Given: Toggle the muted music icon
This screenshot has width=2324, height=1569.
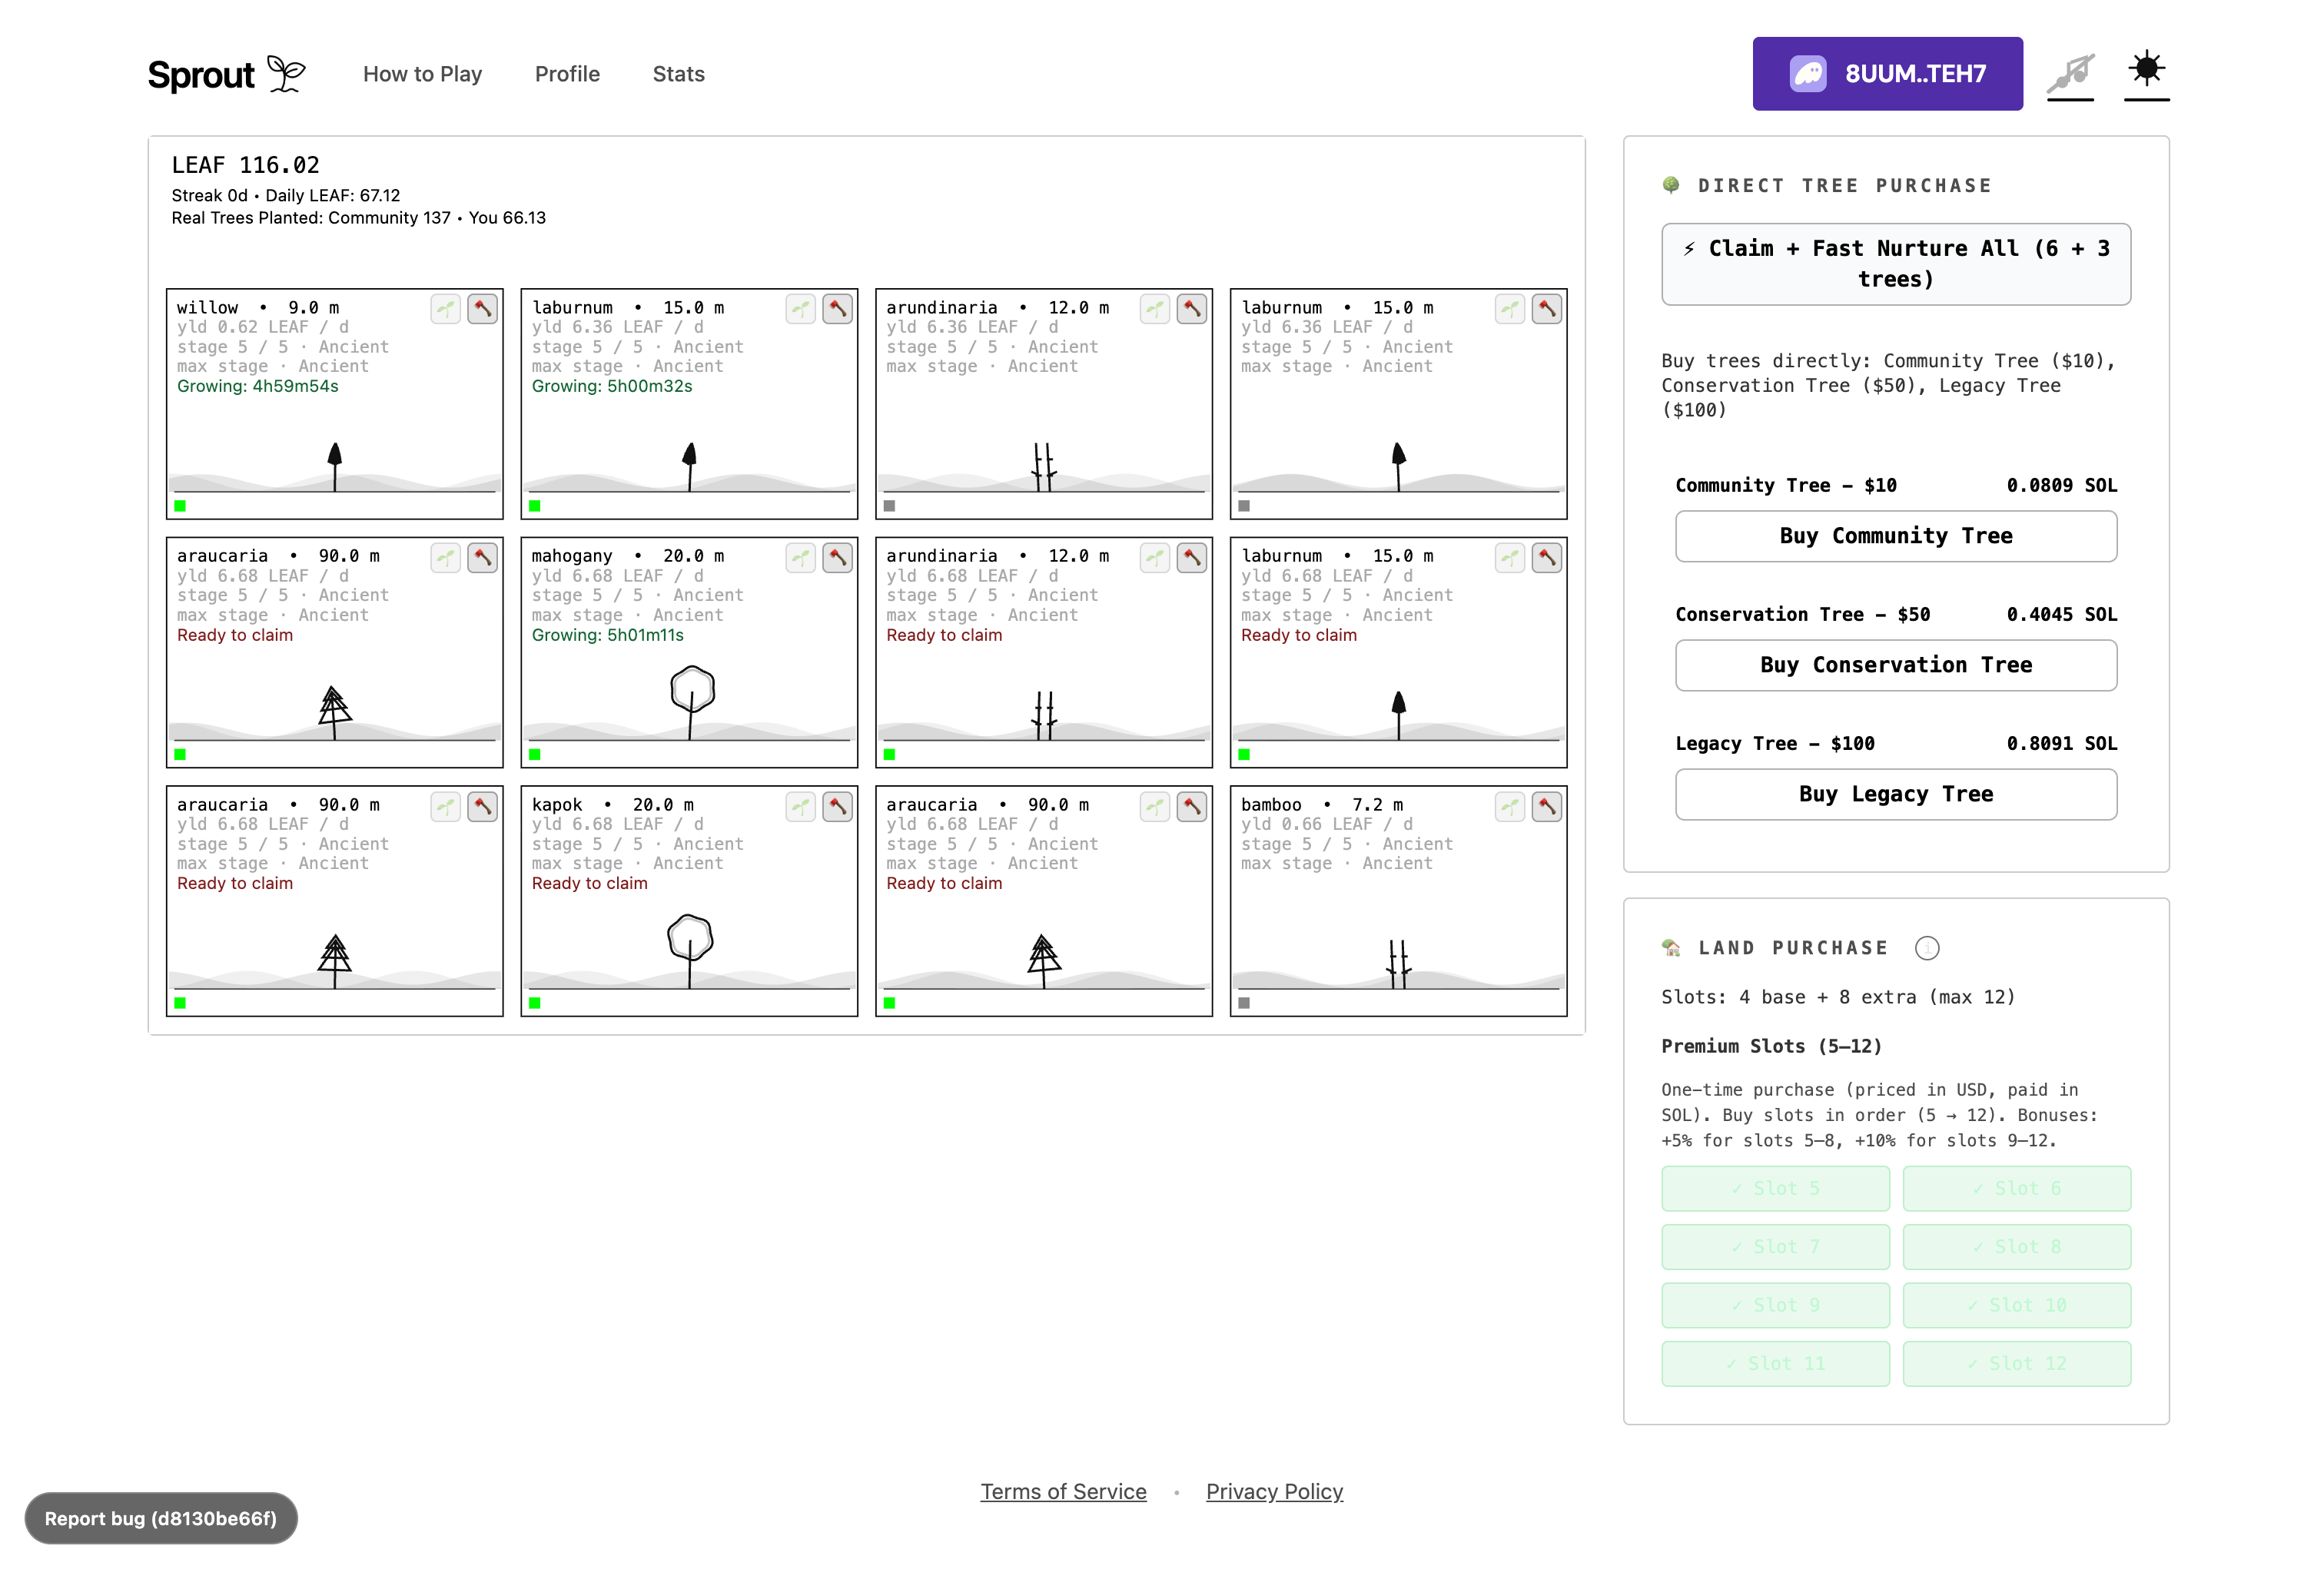Looking at the screenshot, I should pyautogui.click(x=2069, y=73).
